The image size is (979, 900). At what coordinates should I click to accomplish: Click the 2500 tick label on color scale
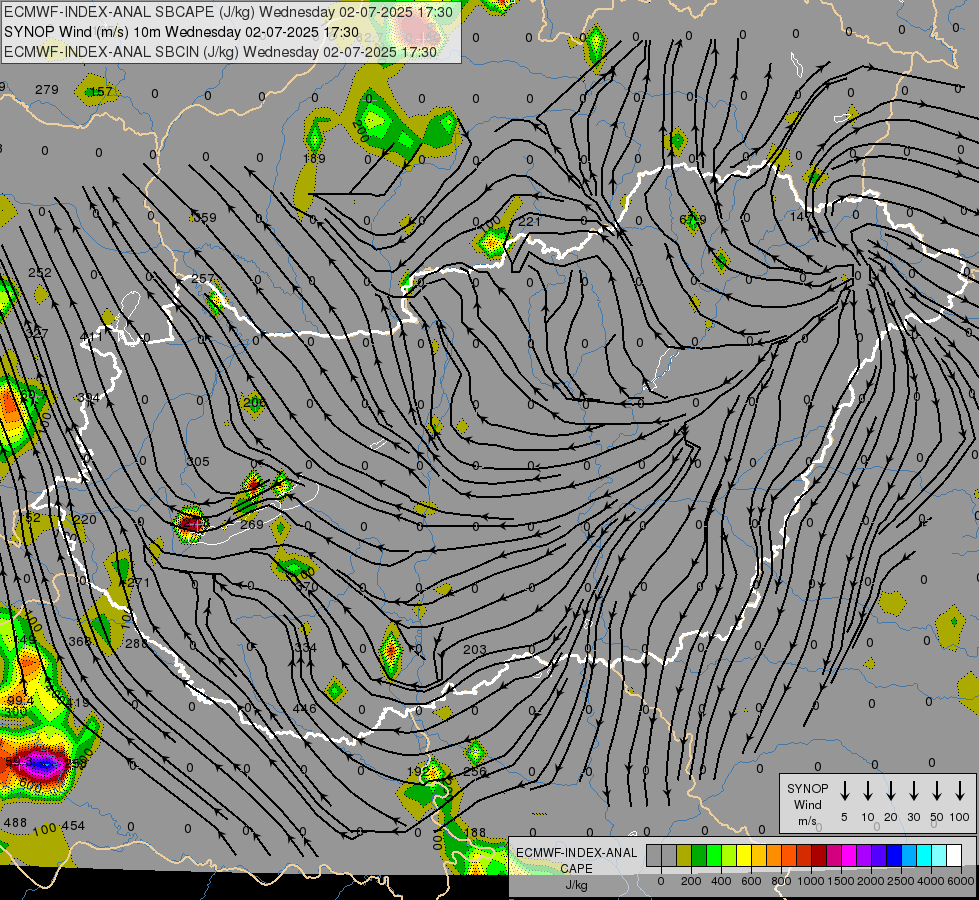pyautogui.click(x=901, y=881)
